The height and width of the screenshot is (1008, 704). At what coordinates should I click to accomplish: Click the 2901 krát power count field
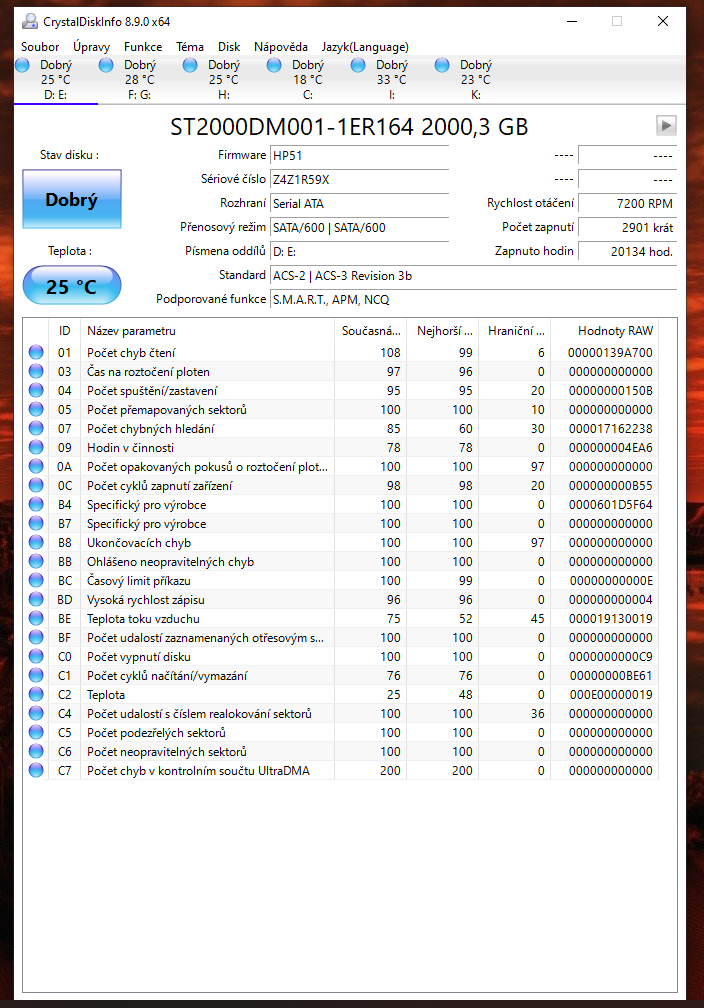click(627, 228)
